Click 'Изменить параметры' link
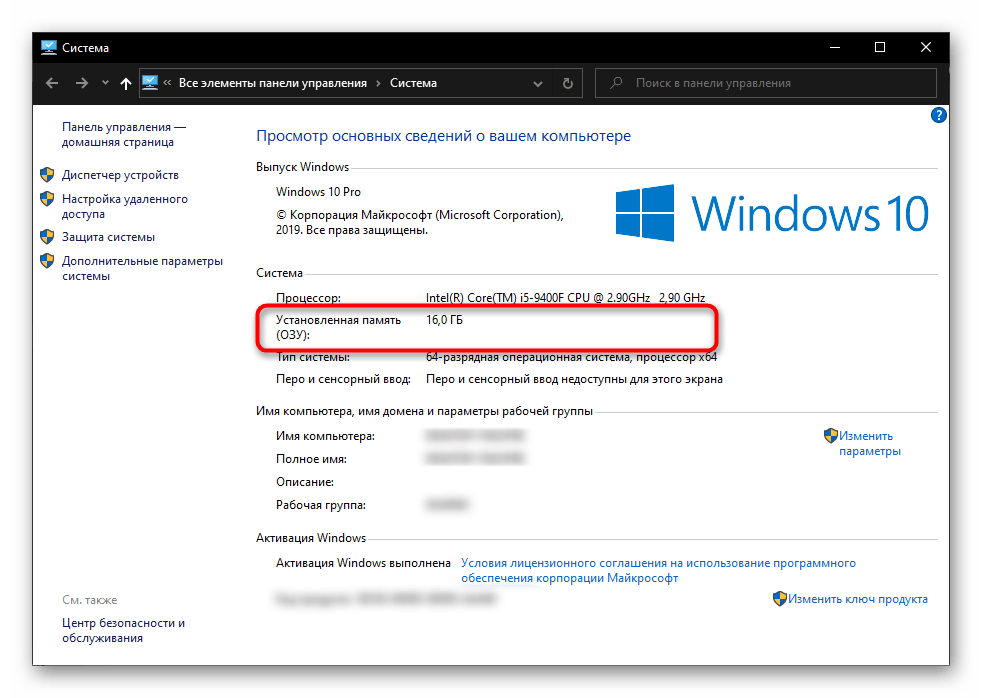Image resolution: width=982 pixels, height=698 pixels. [867, 443]
